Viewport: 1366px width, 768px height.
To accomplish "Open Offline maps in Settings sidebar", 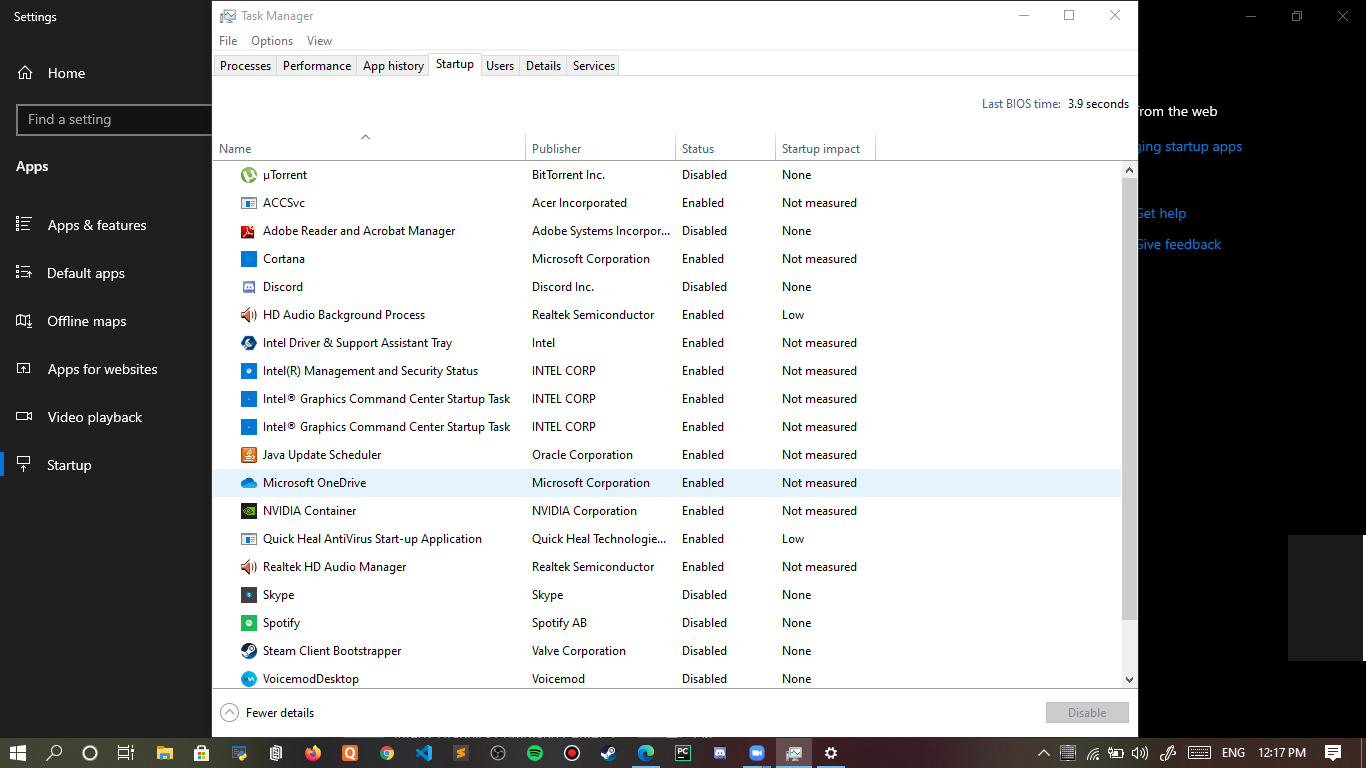I will pos(86,321).
